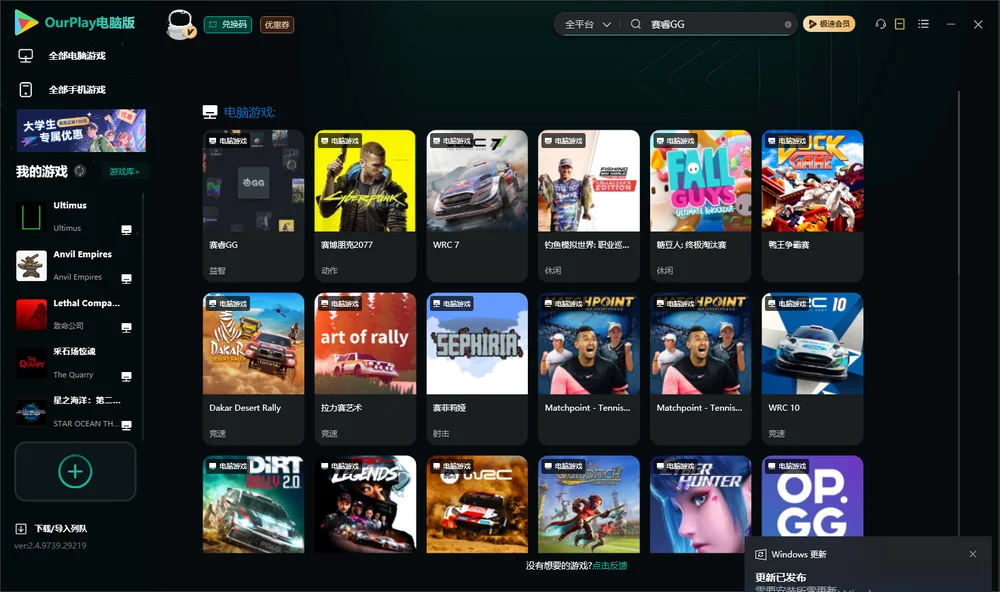Open the 鸭王争霸赛 game card
The image size is (1000, 592).
(x=812, y=205)
